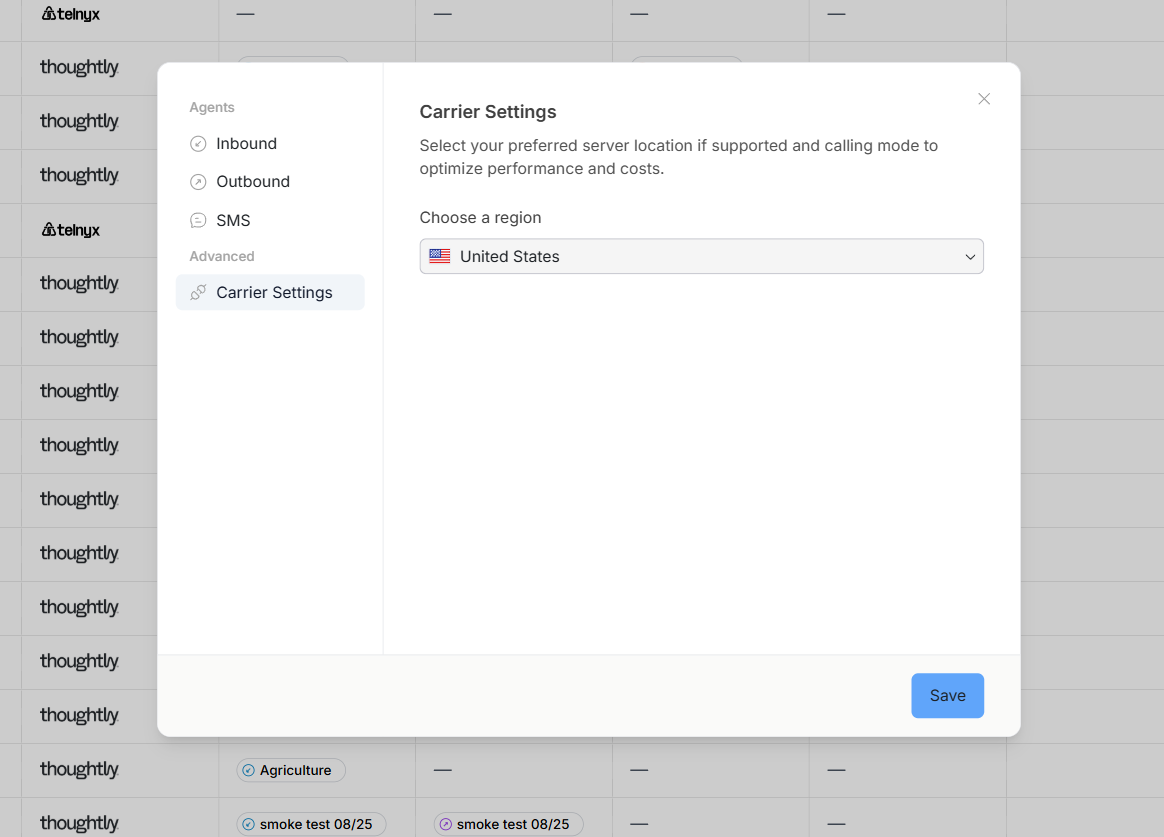Switch to the Outbound agents section

[253, 182]
